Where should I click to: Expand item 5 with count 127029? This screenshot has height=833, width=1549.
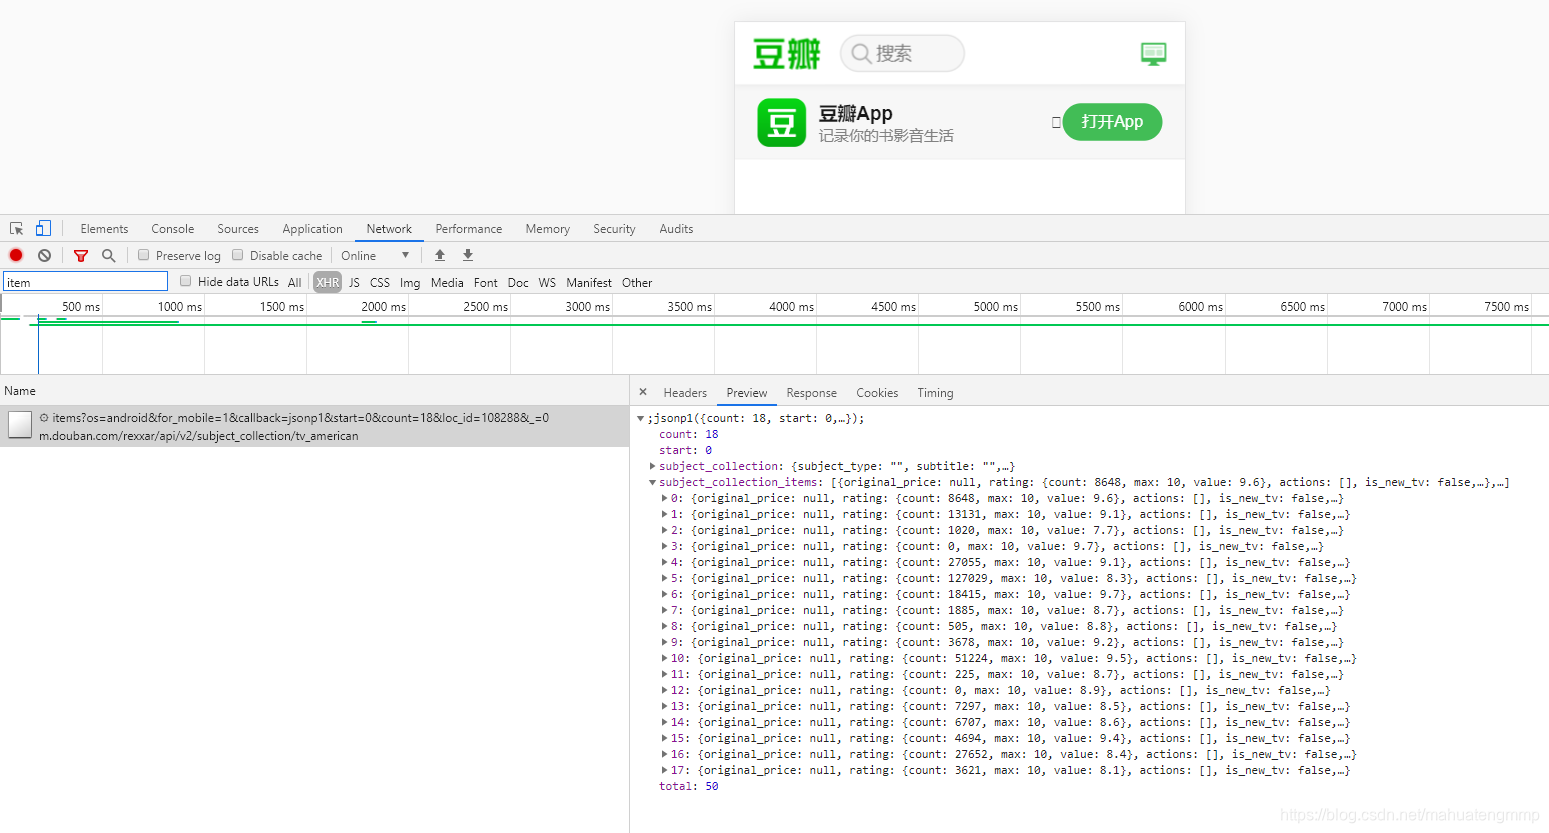(x=665, y=578)
